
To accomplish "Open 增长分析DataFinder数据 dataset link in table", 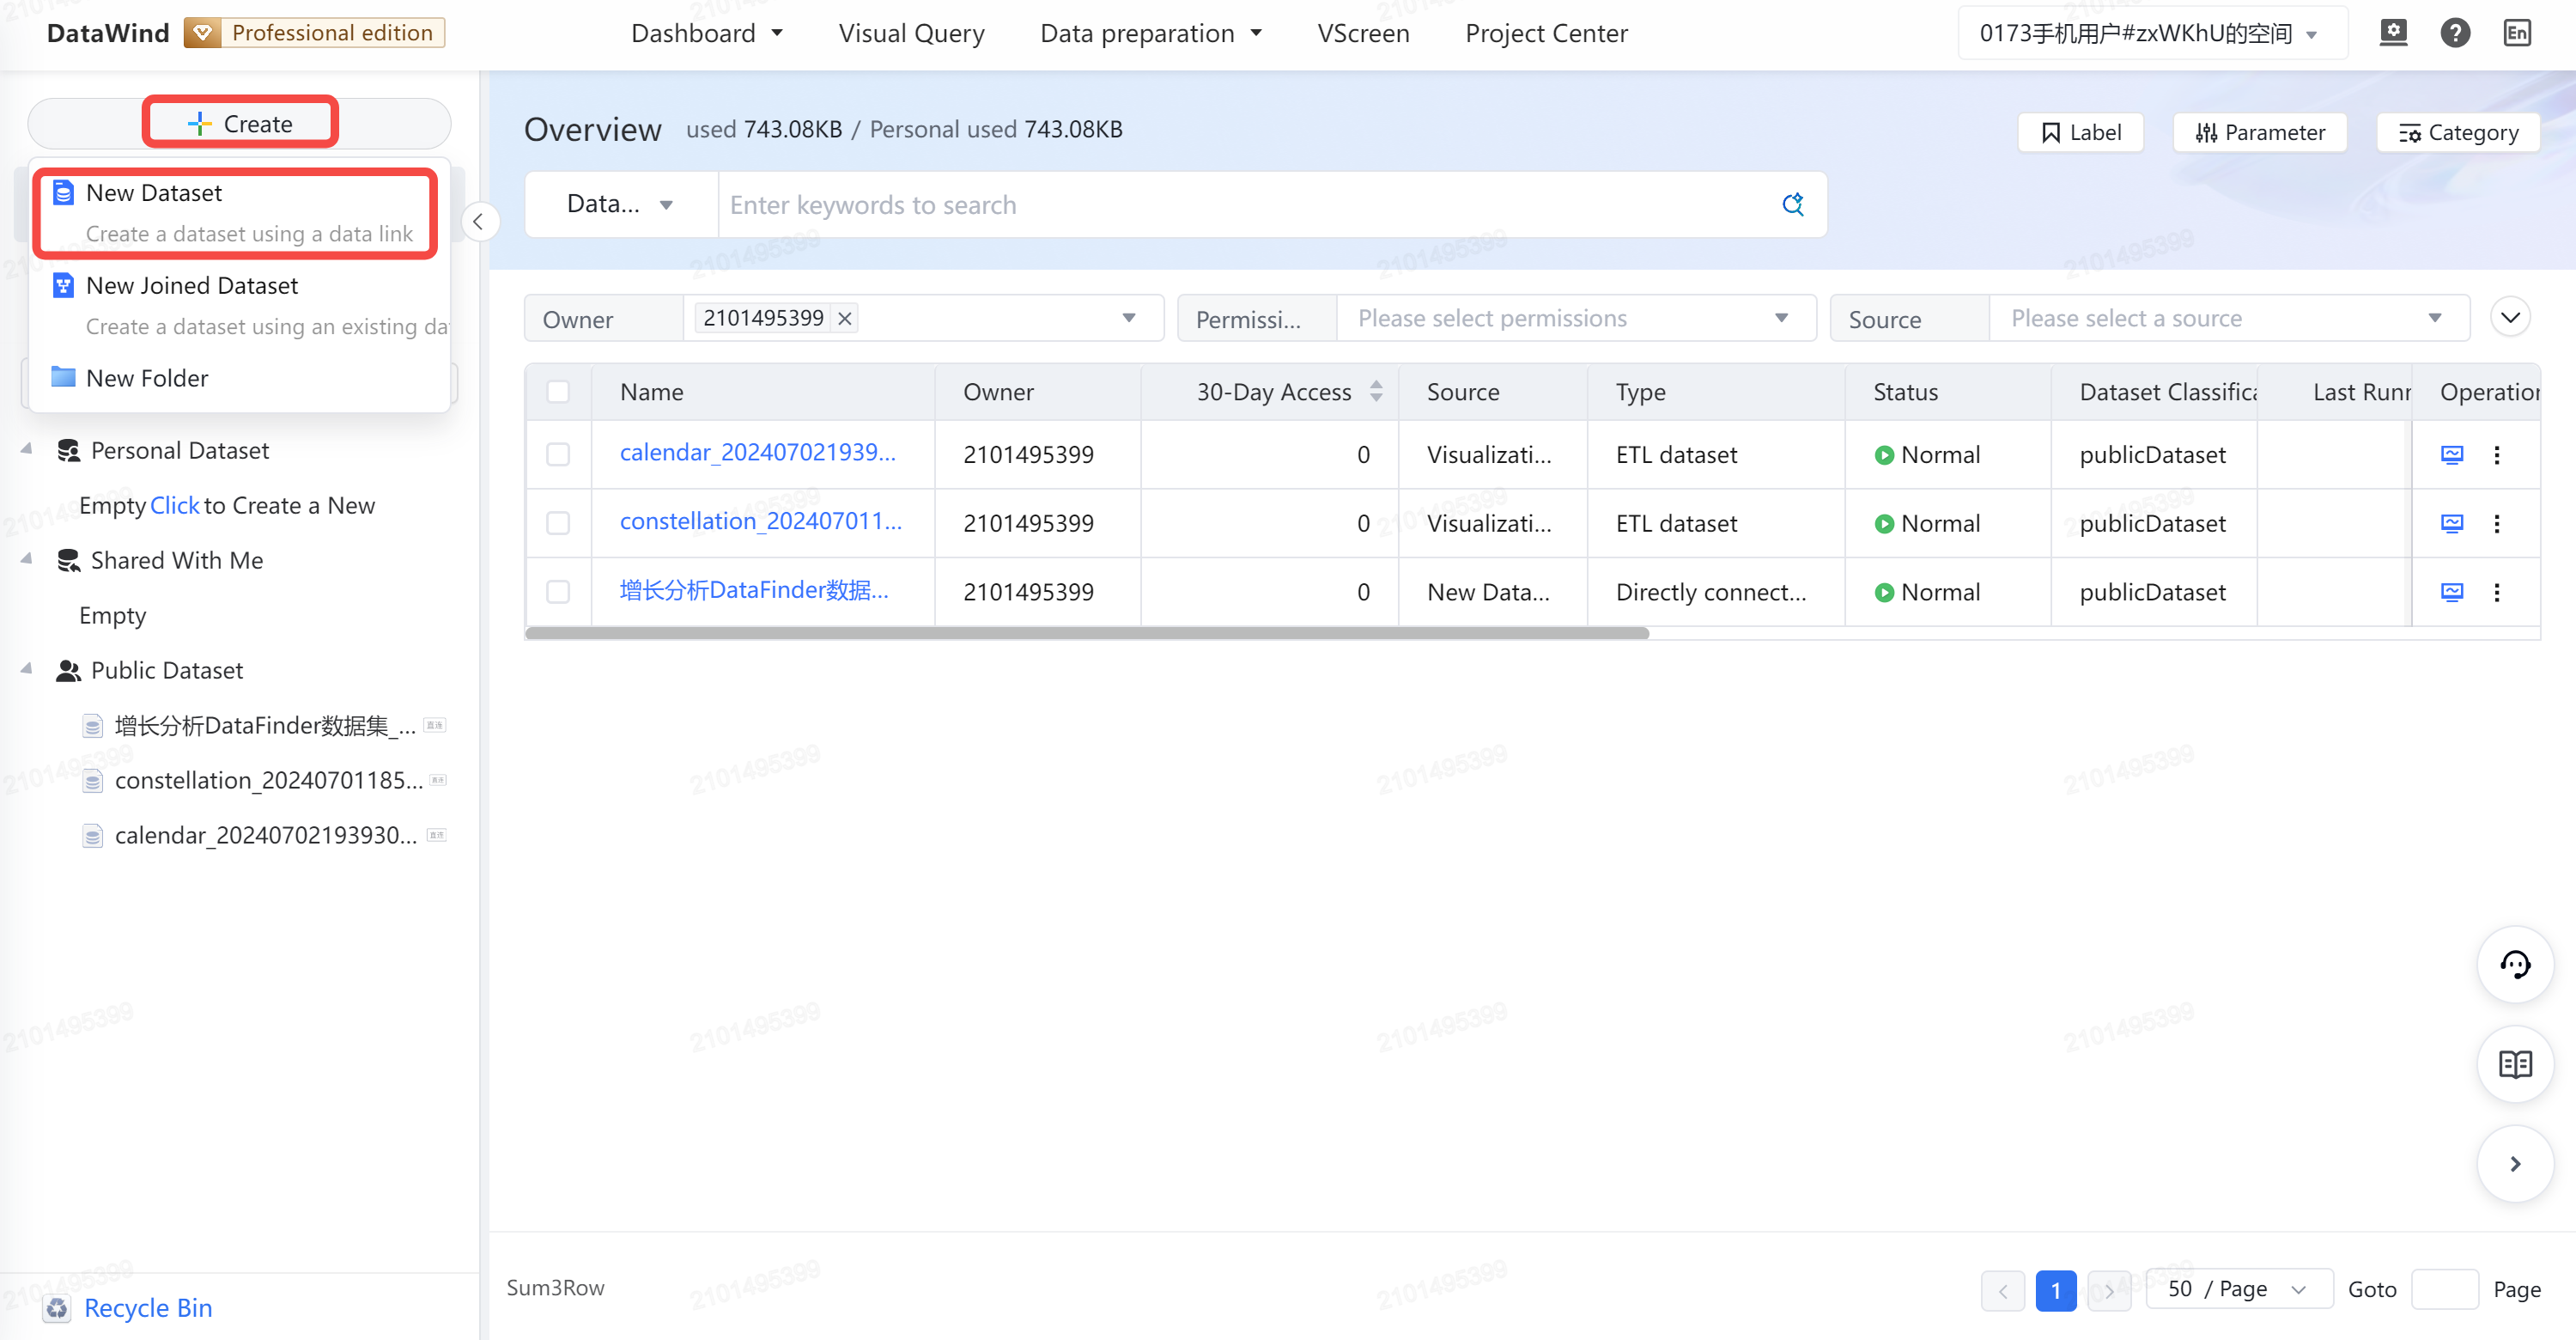I will point(753,591).
